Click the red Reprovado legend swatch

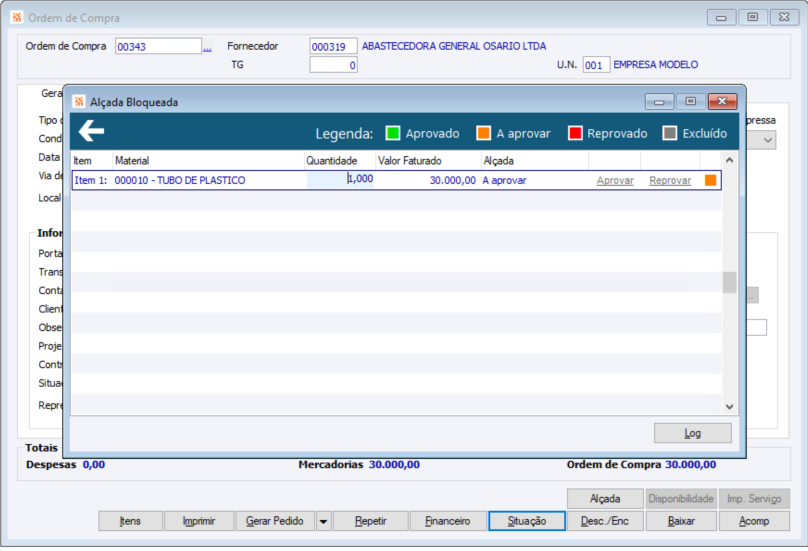pos(575,133)
